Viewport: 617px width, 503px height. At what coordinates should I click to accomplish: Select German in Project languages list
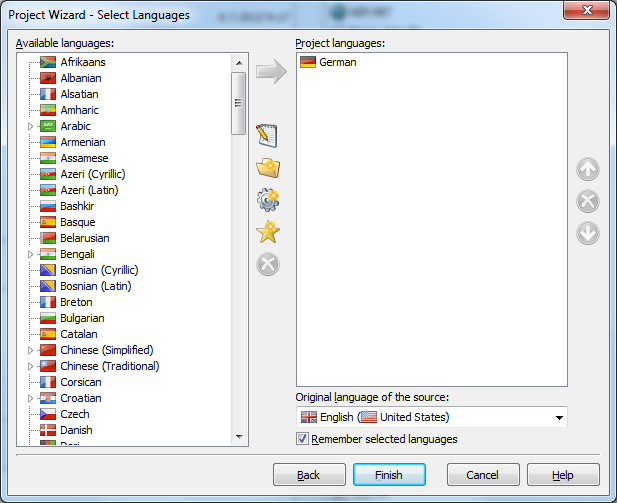337,62
